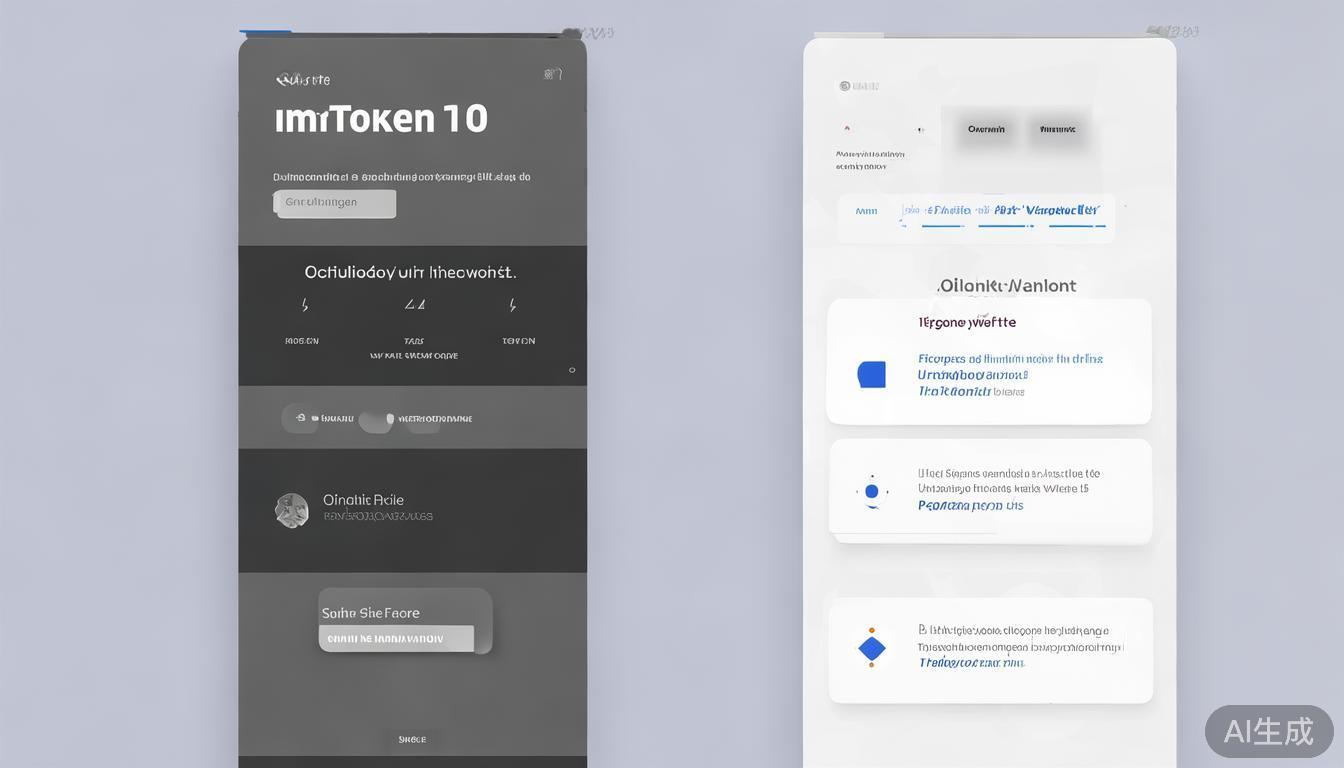Viewport: 1344px width, 768px height.
Task: Click the blue diamond icon in the last card
Action: click(872, 648)
